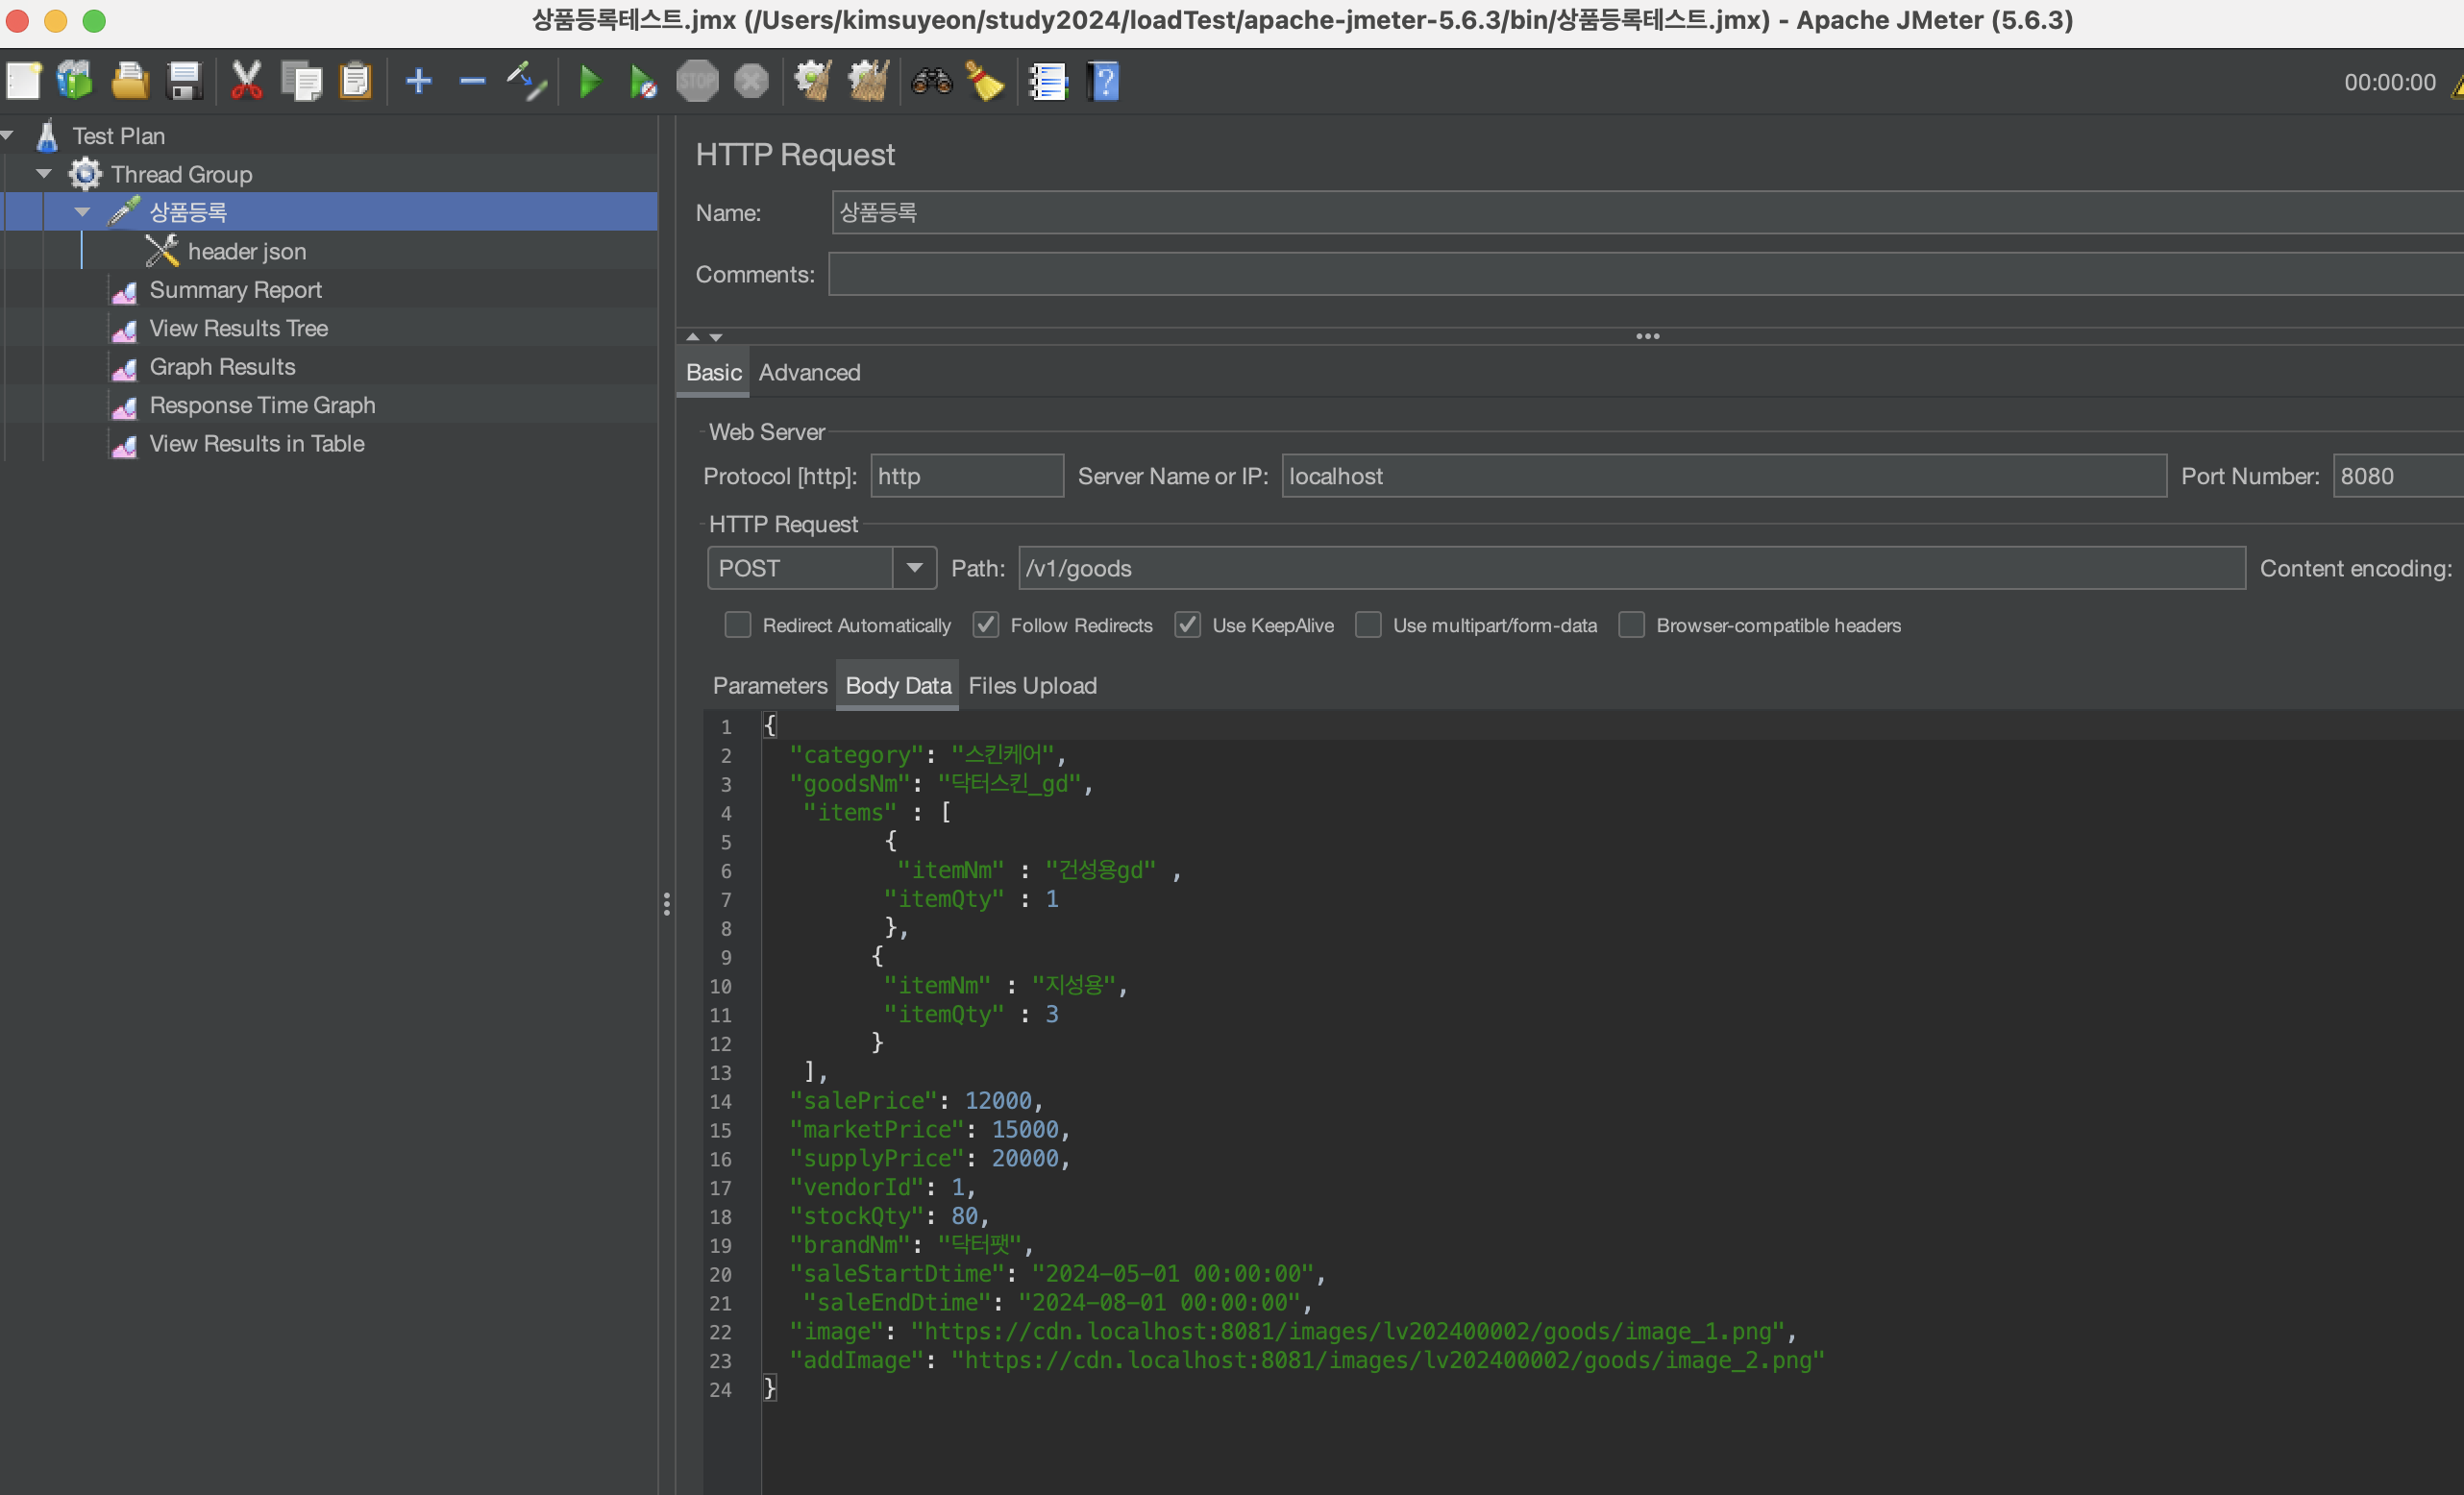The image size is (2464, 1495).
Task: Click the "stockQty" line in body
Action: (889, 1216)
